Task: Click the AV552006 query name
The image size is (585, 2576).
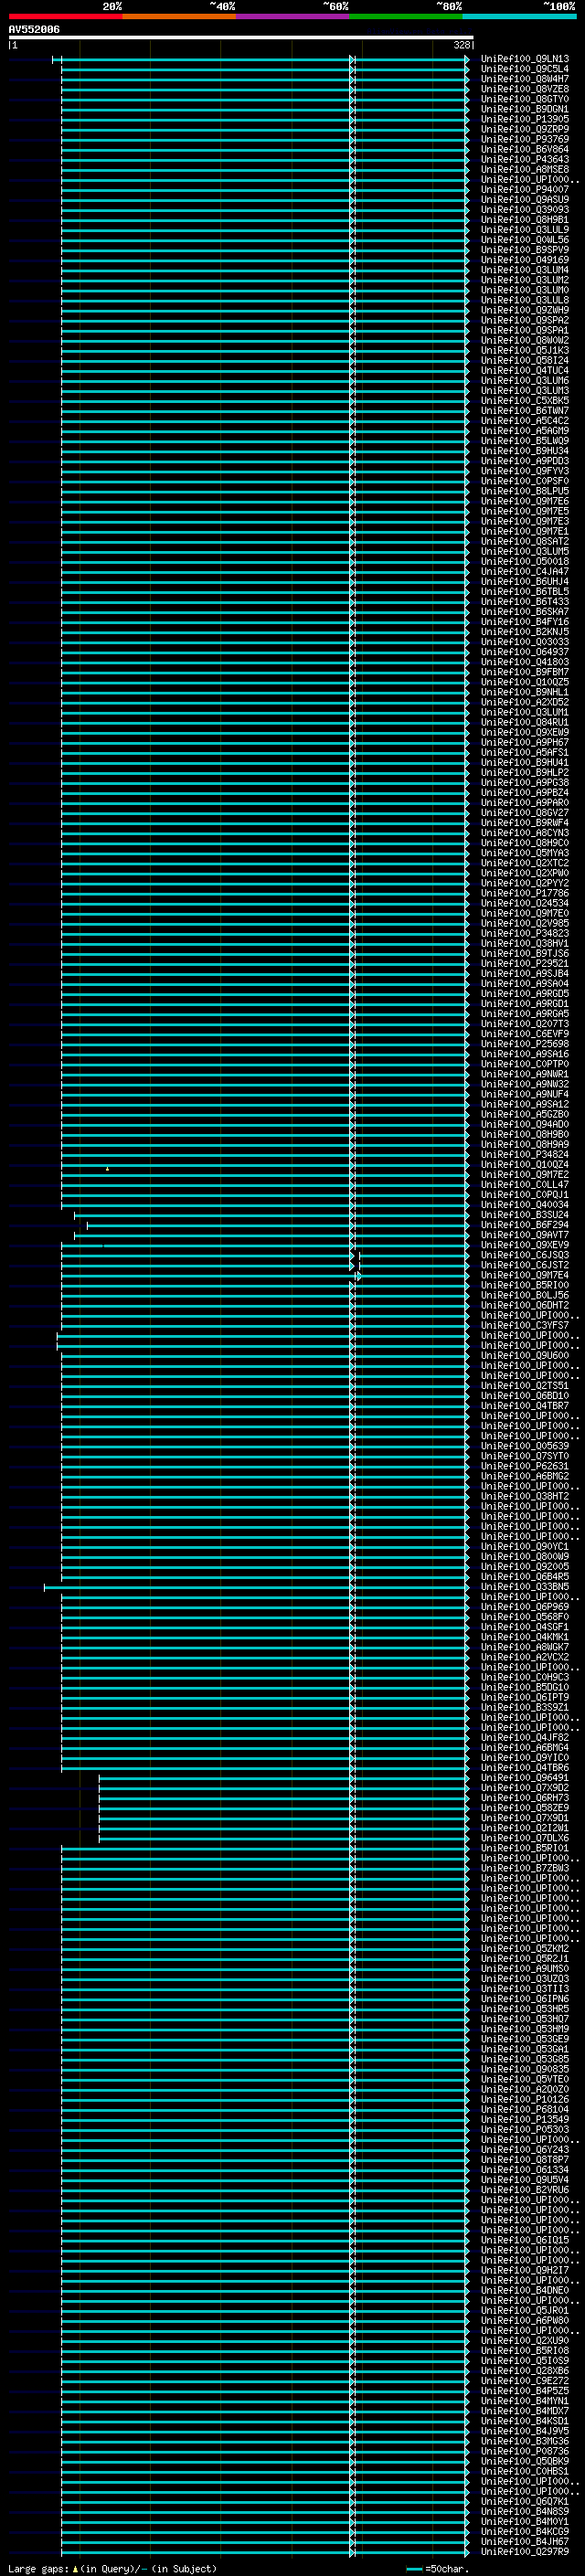Action: 34,29
